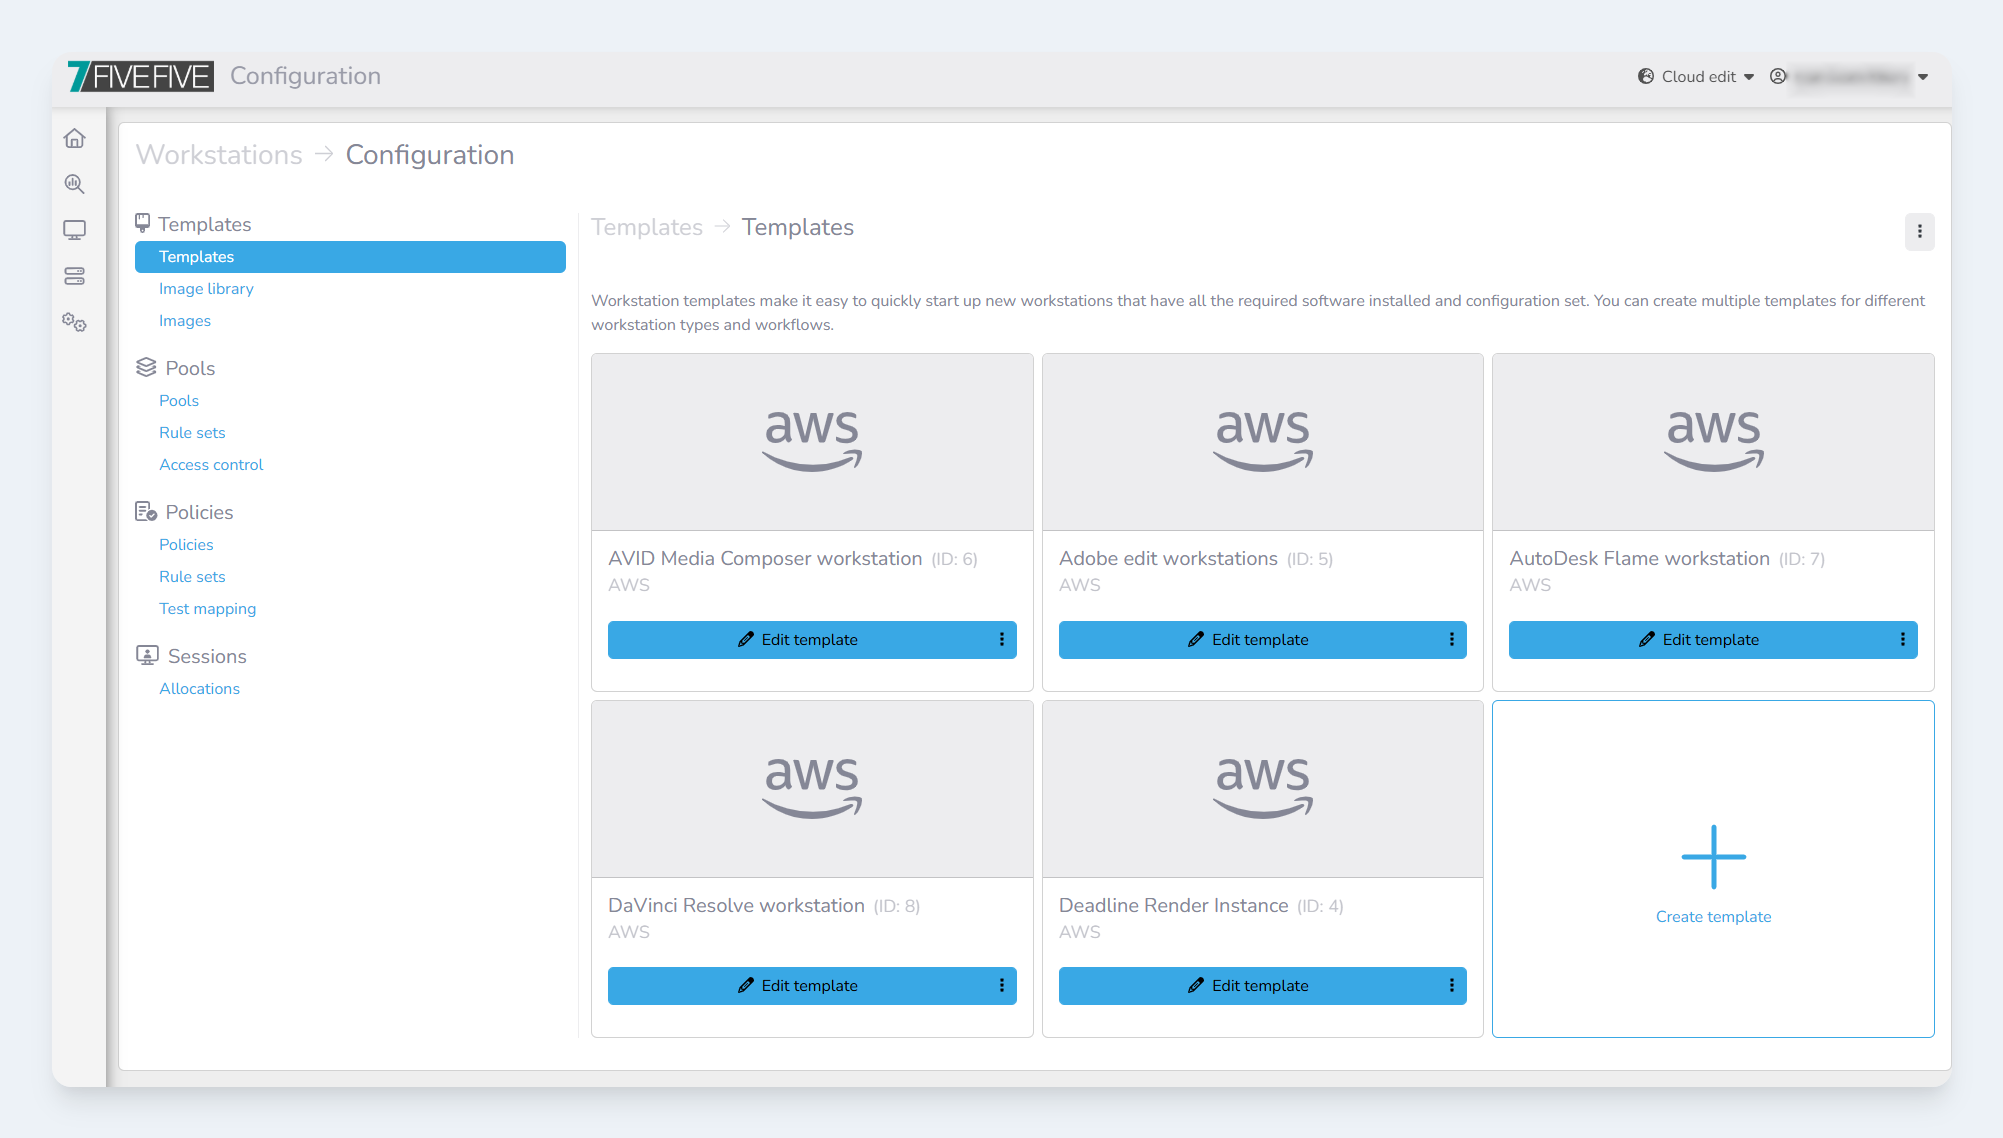
Task: Click AWS thumbnail of AutoDesk Flame workstation
Action: [1713, 441]
